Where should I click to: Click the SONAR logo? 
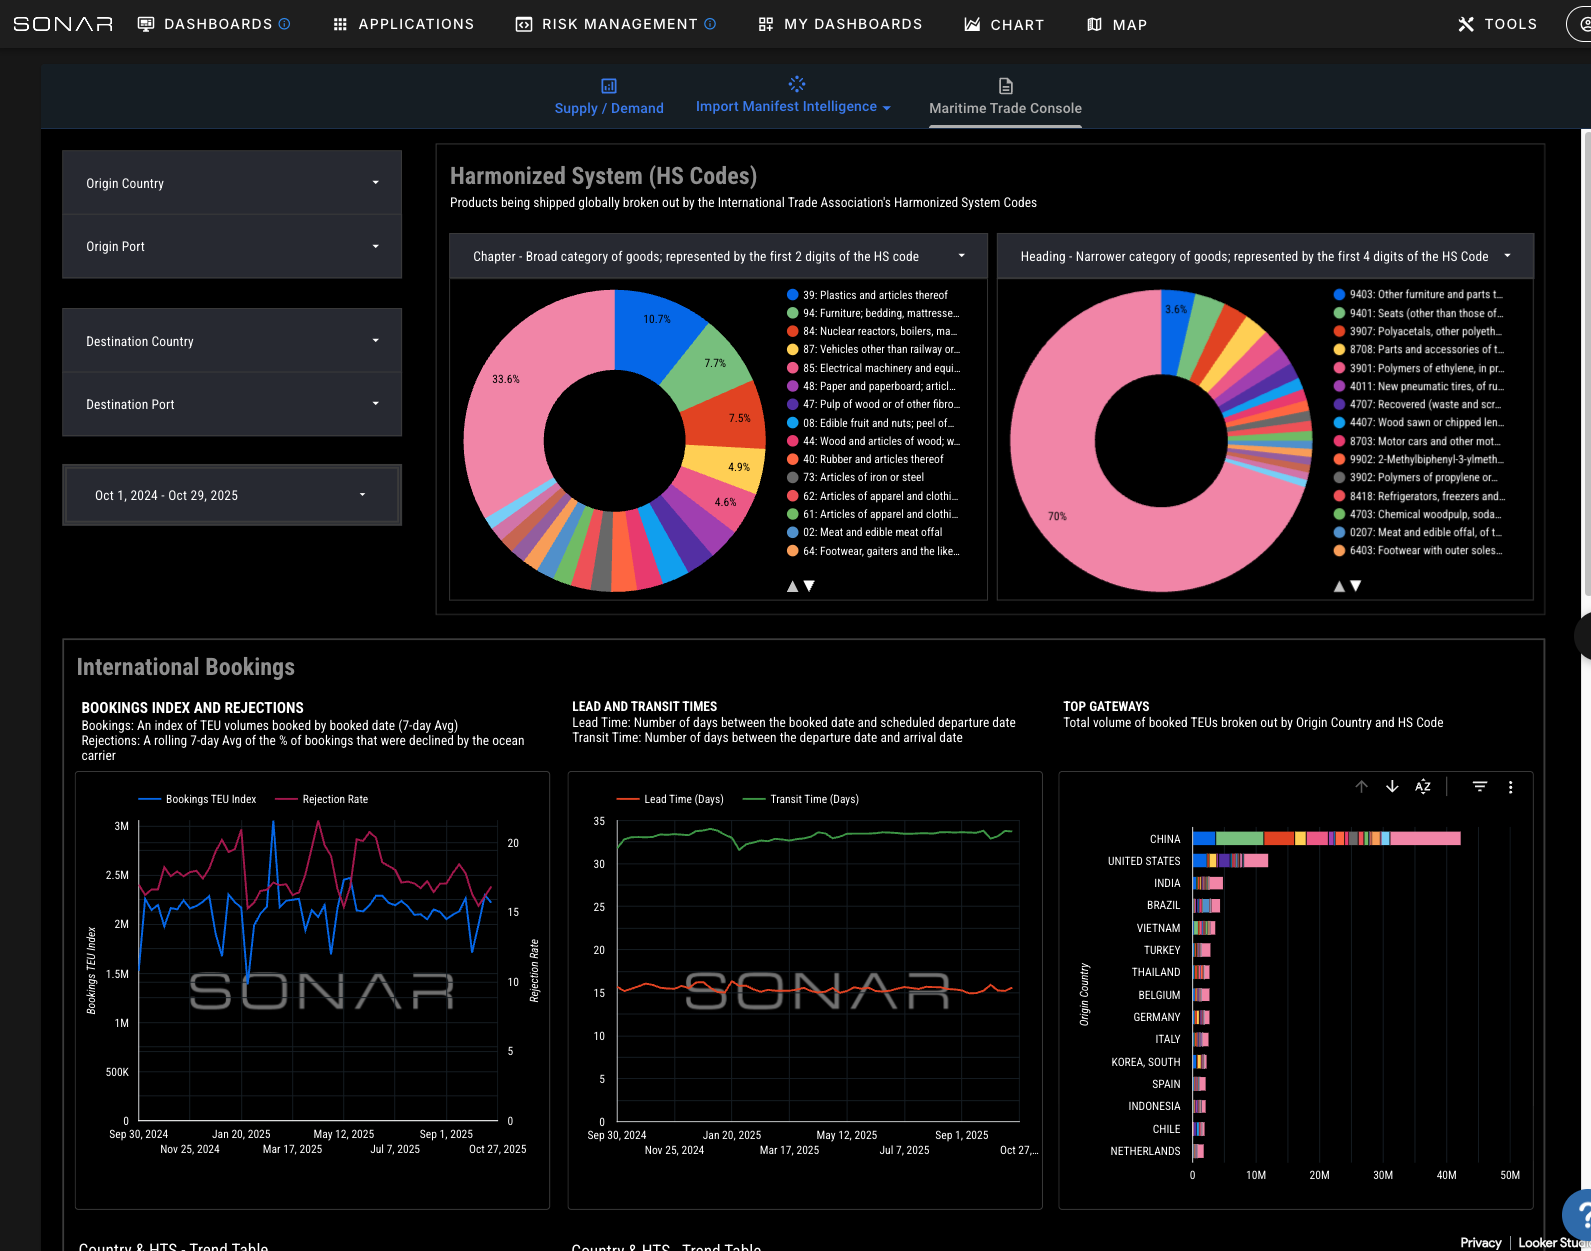coord(63,24)
